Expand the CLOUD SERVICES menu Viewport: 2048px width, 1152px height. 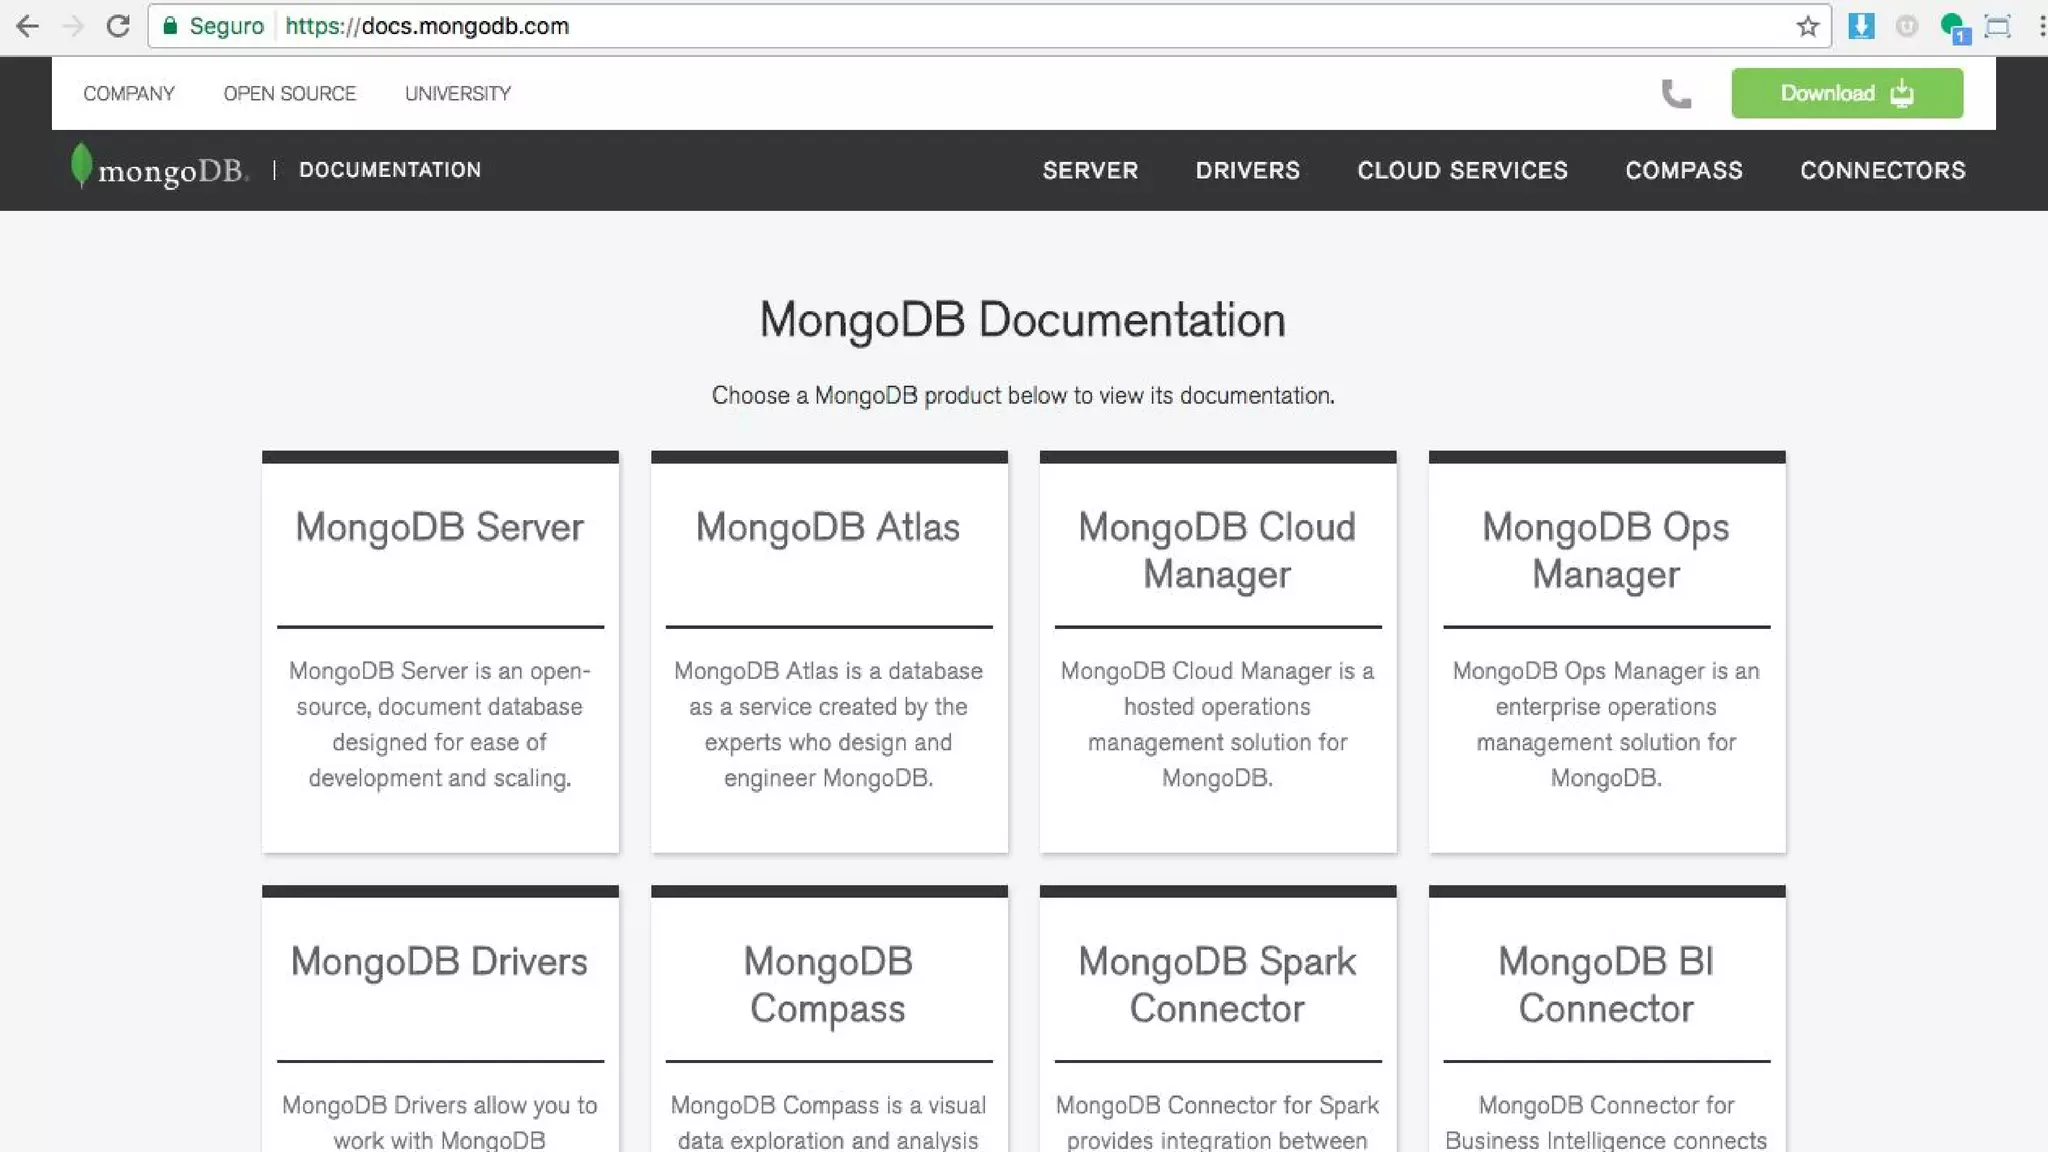pyautogui.click(x=1462, y=170)
